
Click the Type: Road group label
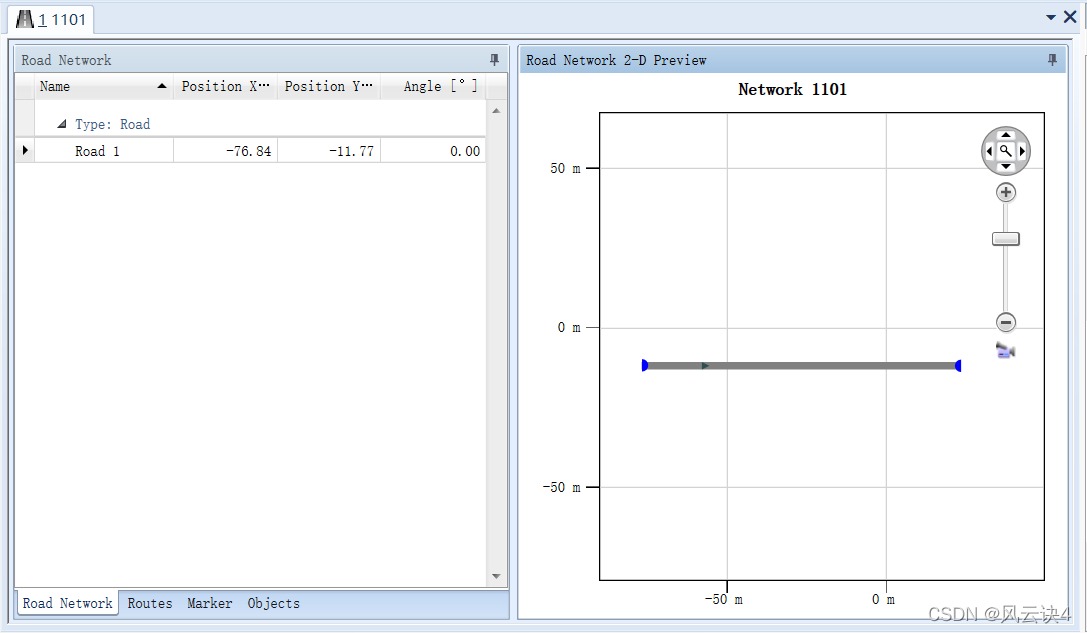click(112, 124)
